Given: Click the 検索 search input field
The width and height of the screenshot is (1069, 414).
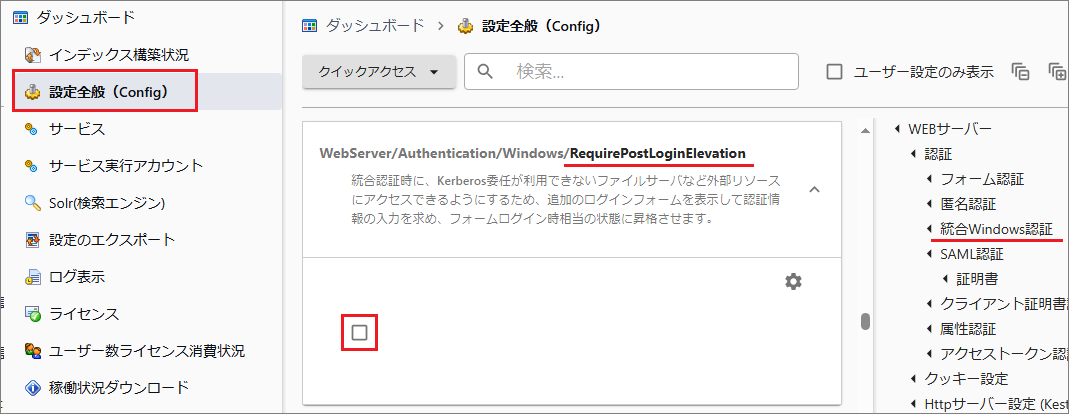Looking at the screenshot, I should [650, 72].
